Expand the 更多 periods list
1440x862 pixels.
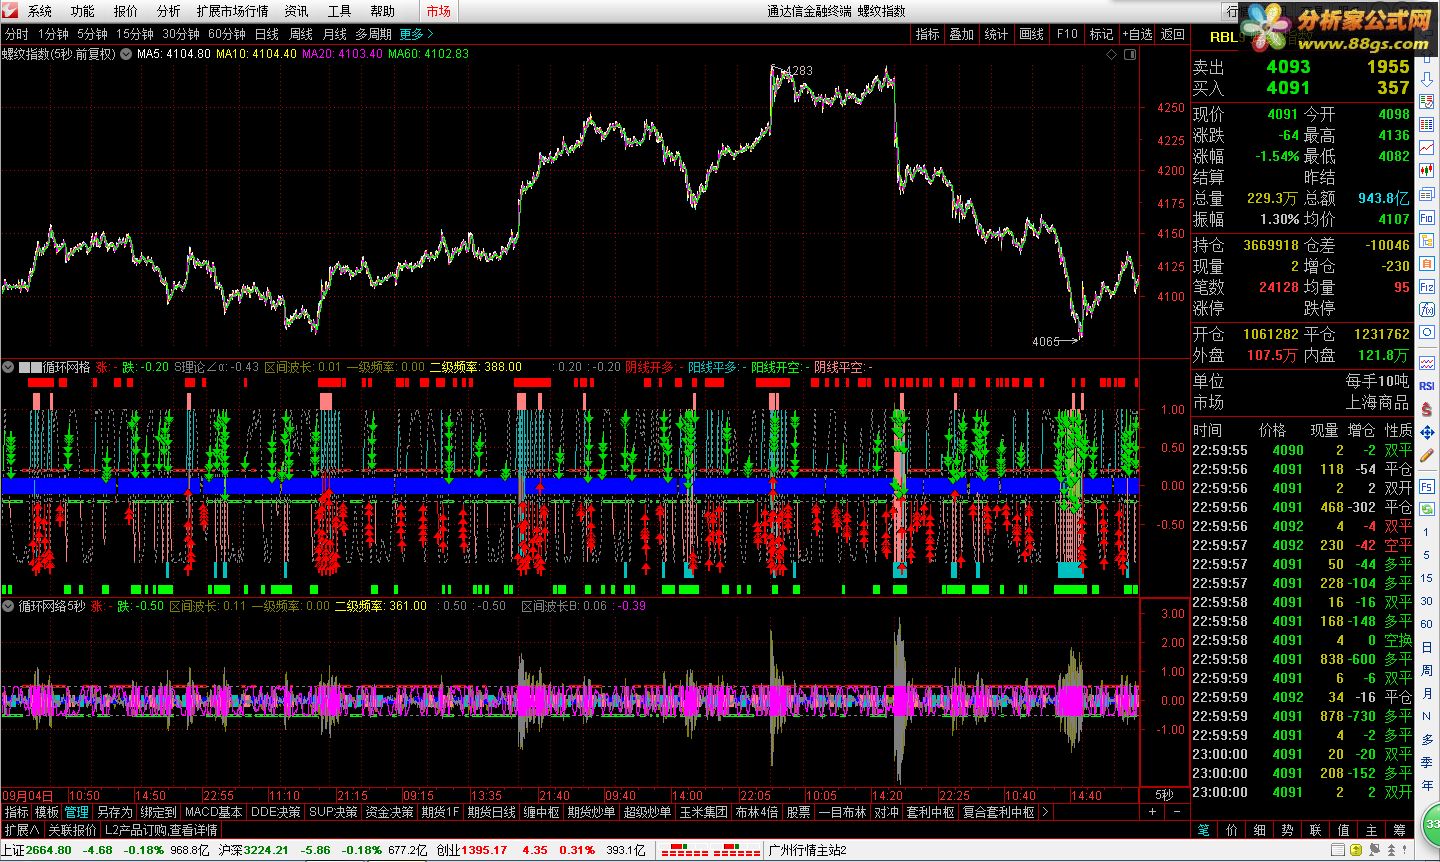(x=416, y=34)
